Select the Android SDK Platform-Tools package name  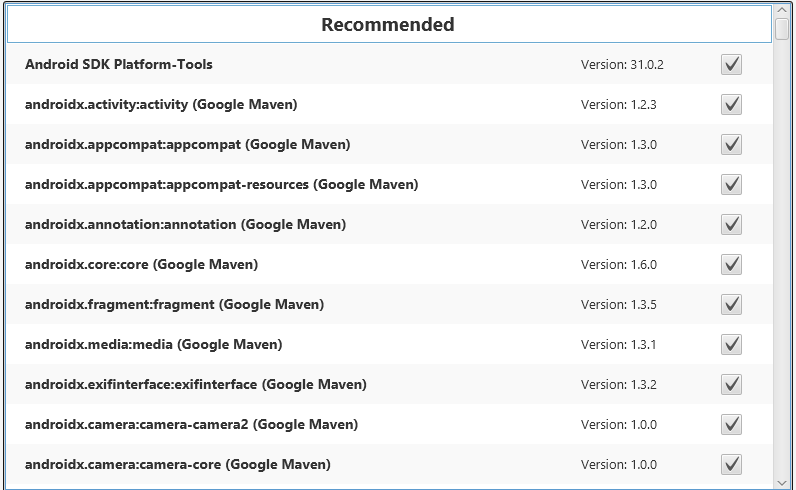(x=119, y=65)
